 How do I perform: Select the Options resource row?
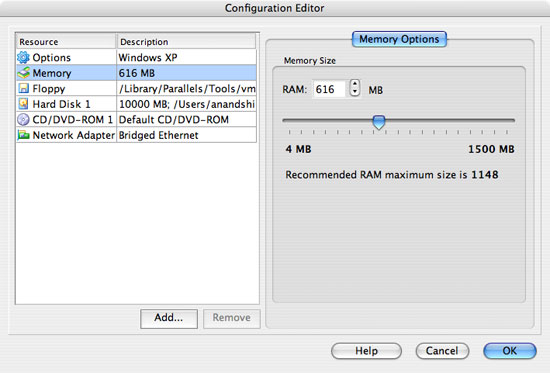(x=136, y=57)
